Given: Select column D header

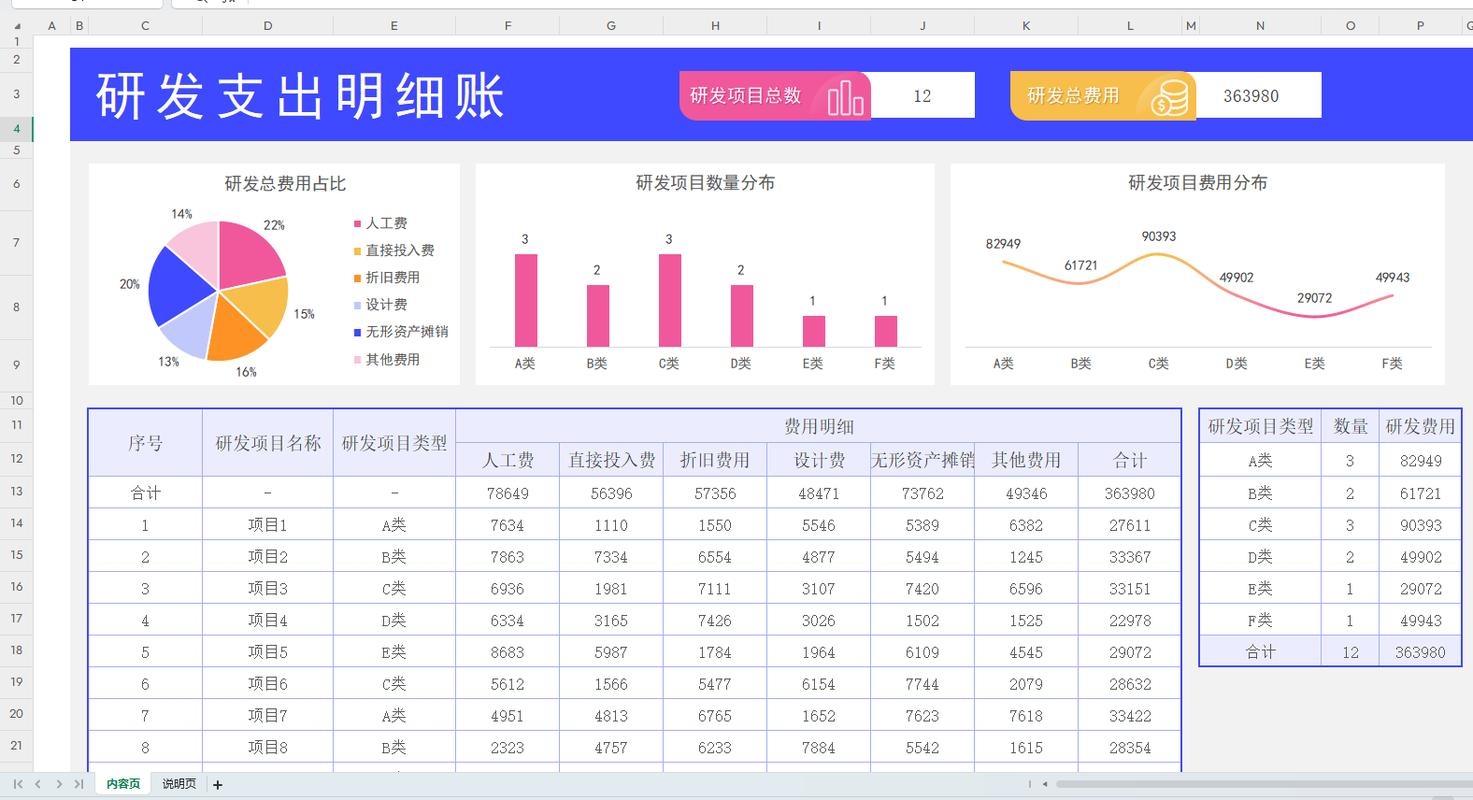Looking at the screenshot, I should [x=268, y=26].
